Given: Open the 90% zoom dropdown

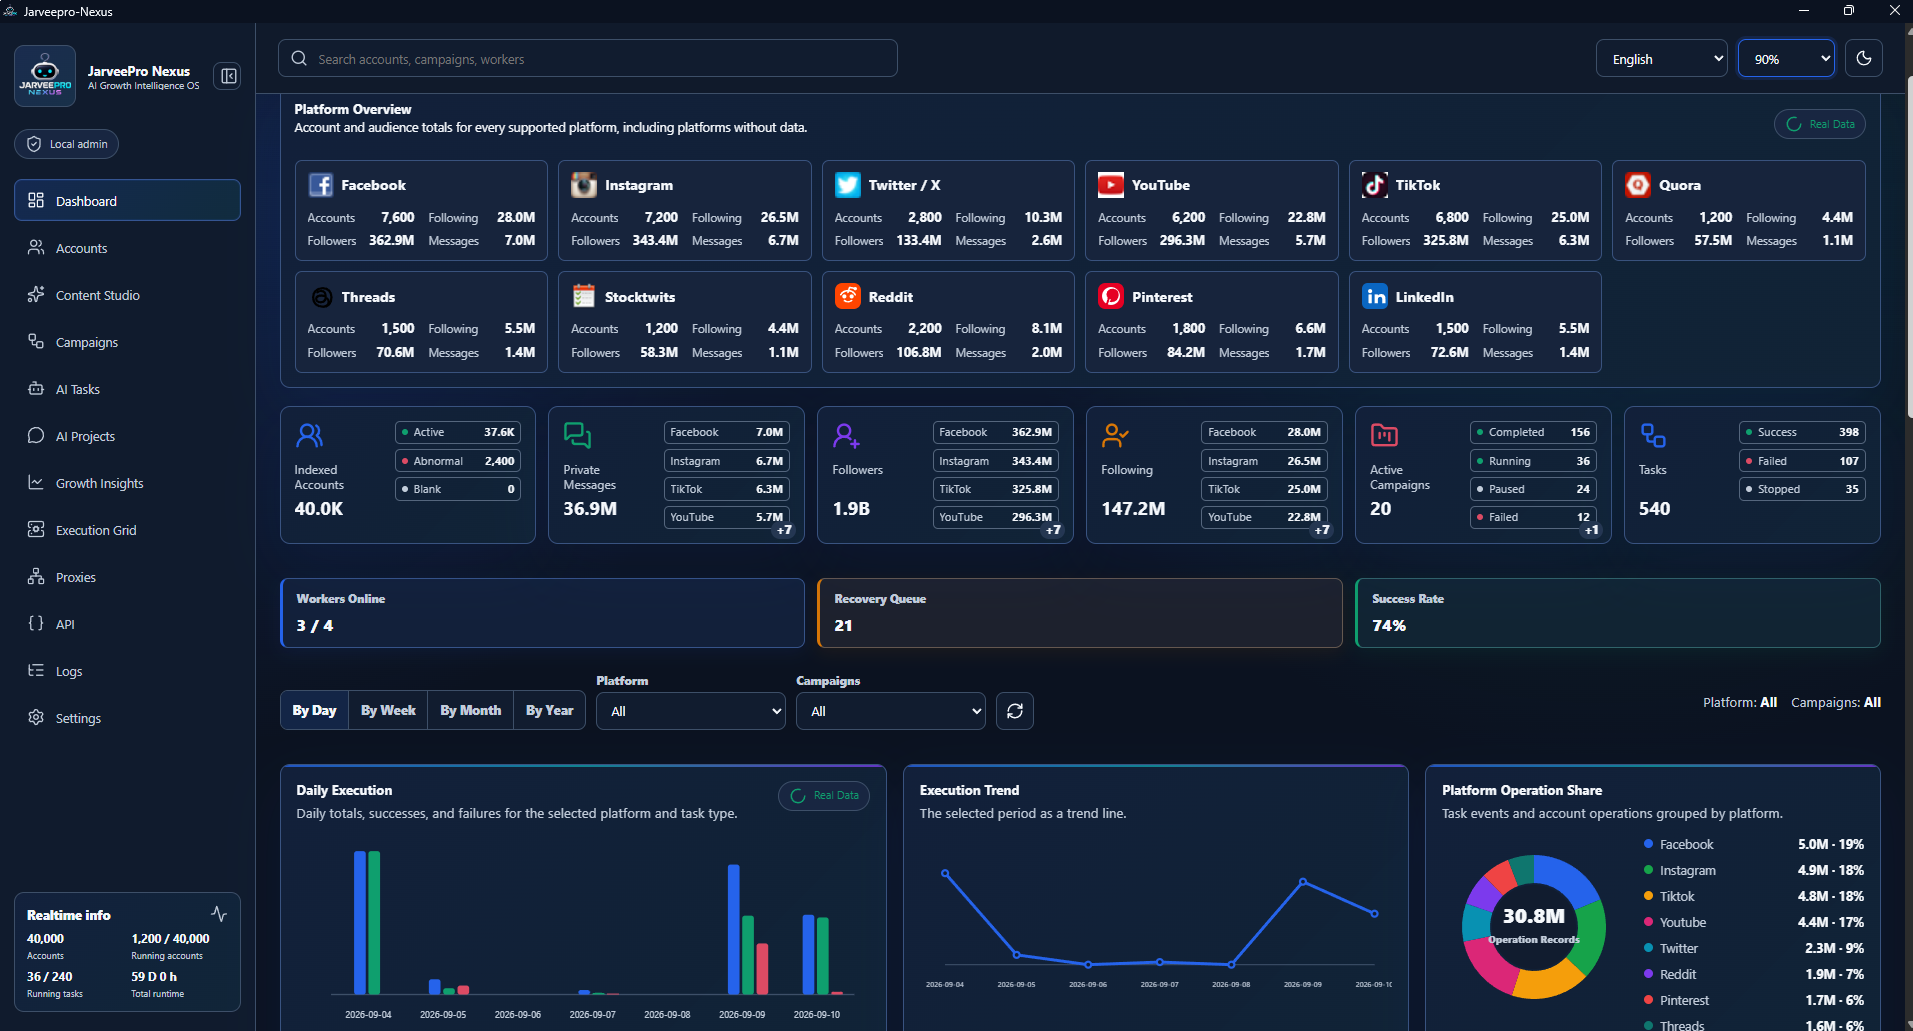Looking at the screenshot, I should [x=1786, y=58].
